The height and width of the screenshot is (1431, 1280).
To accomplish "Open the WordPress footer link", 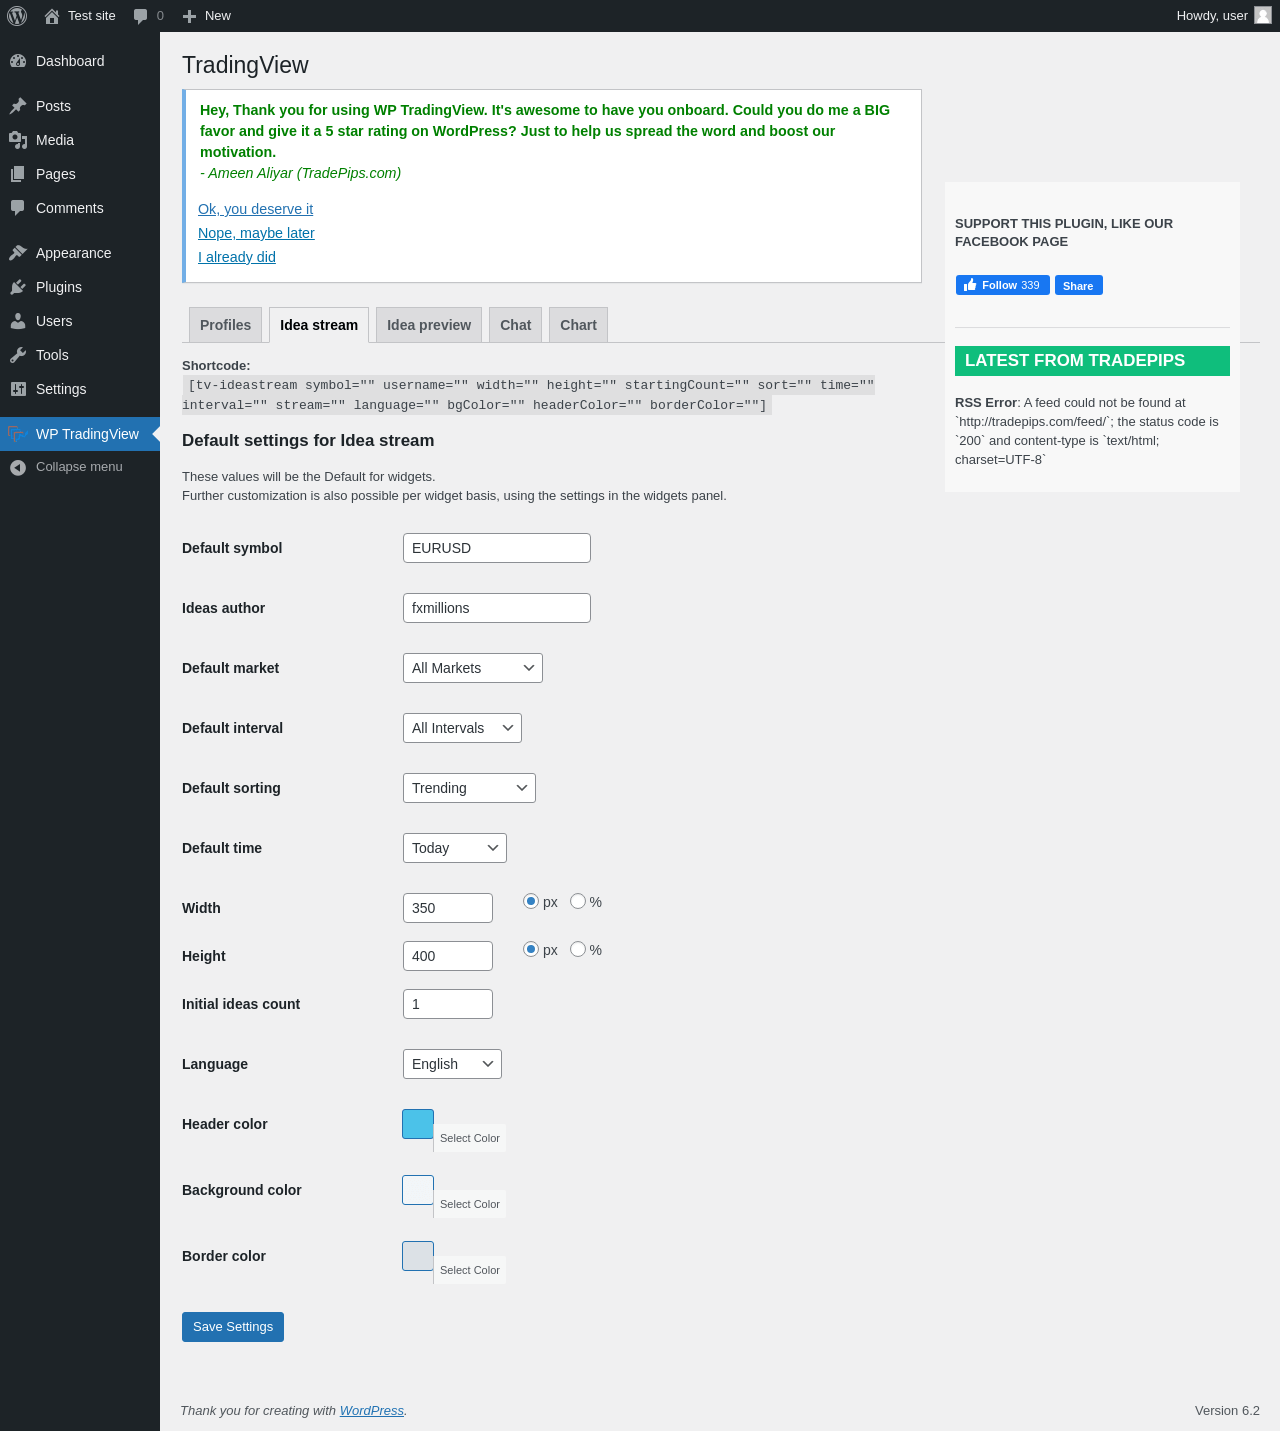I will click(x=372, y=1411).
